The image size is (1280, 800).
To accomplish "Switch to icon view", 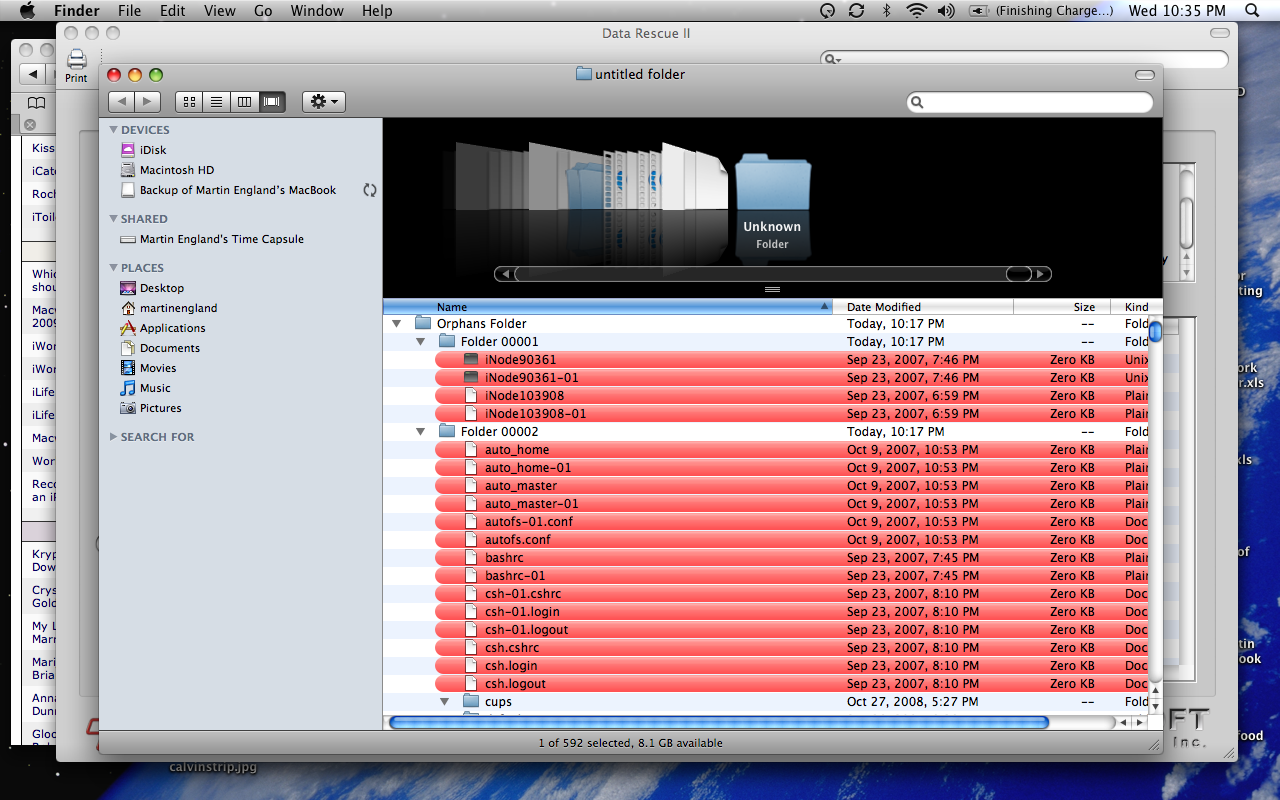I will pos(188,101).
